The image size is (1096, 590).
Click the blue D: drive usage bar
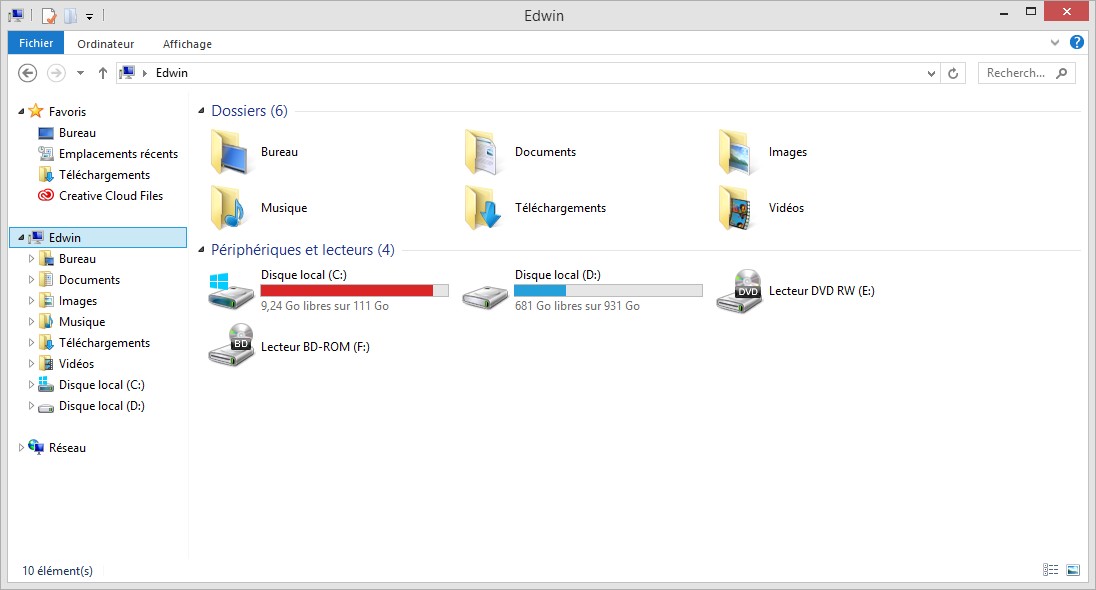(608, 291)
